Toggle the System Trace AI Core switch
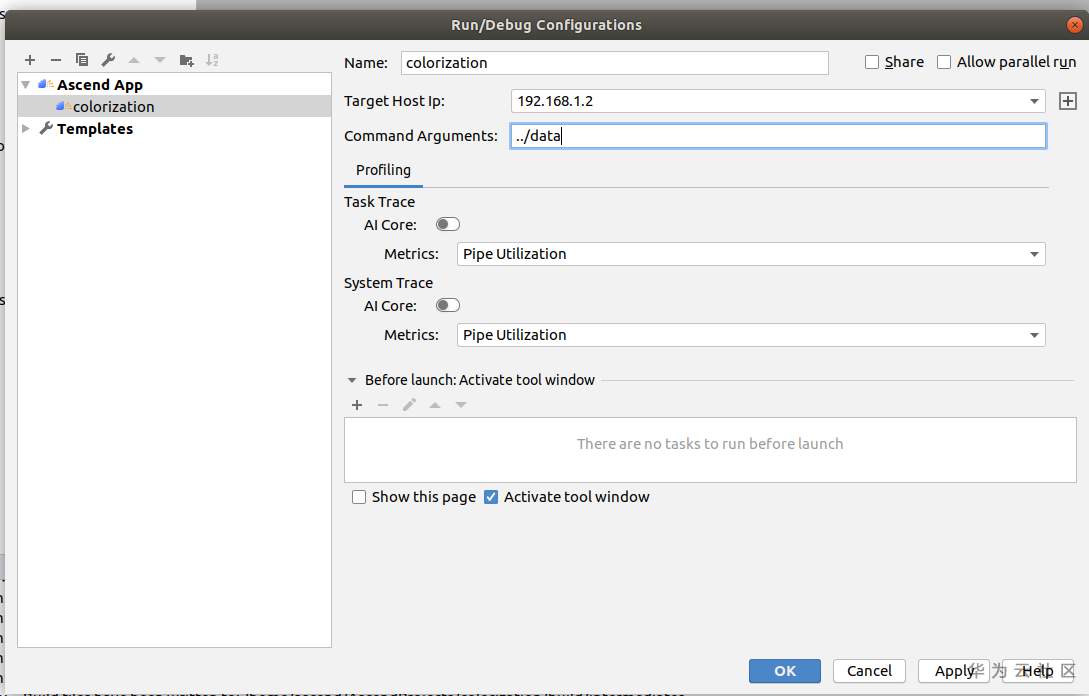This screenshot has height=696, width=1089. pos(447,306)
